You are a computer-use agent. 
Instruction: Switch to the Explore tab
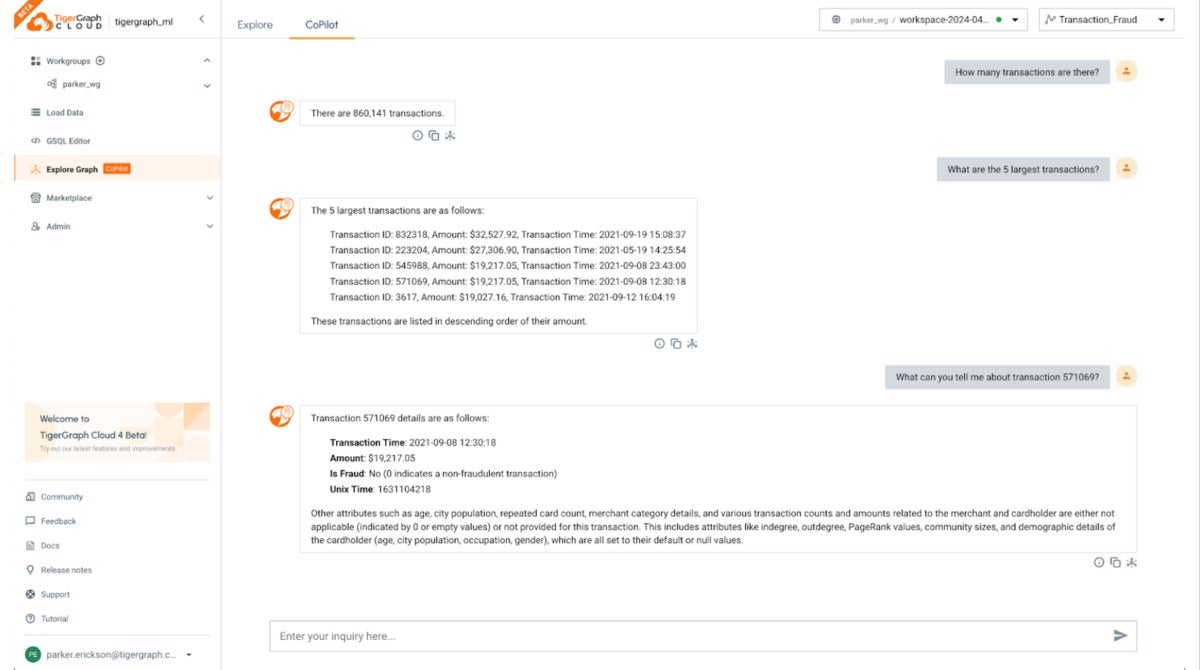tap(254, 23)
